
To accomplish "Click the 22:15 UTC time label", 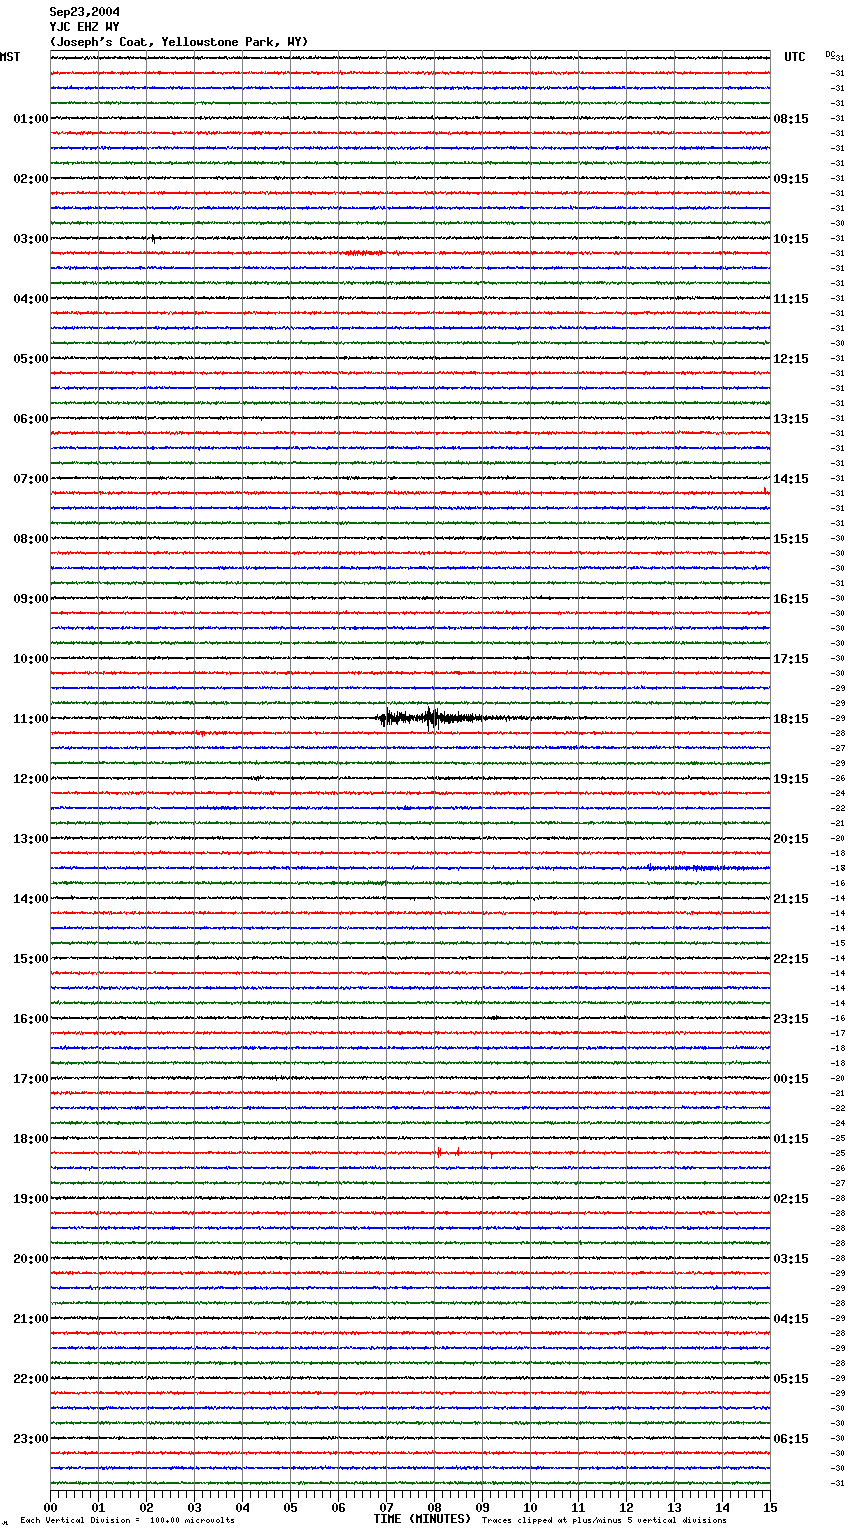I will coord(791,959).
